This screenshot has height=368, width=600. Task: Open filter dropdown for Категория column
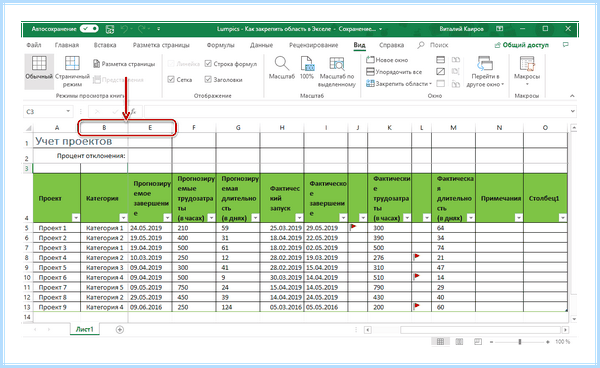point(123,218)
